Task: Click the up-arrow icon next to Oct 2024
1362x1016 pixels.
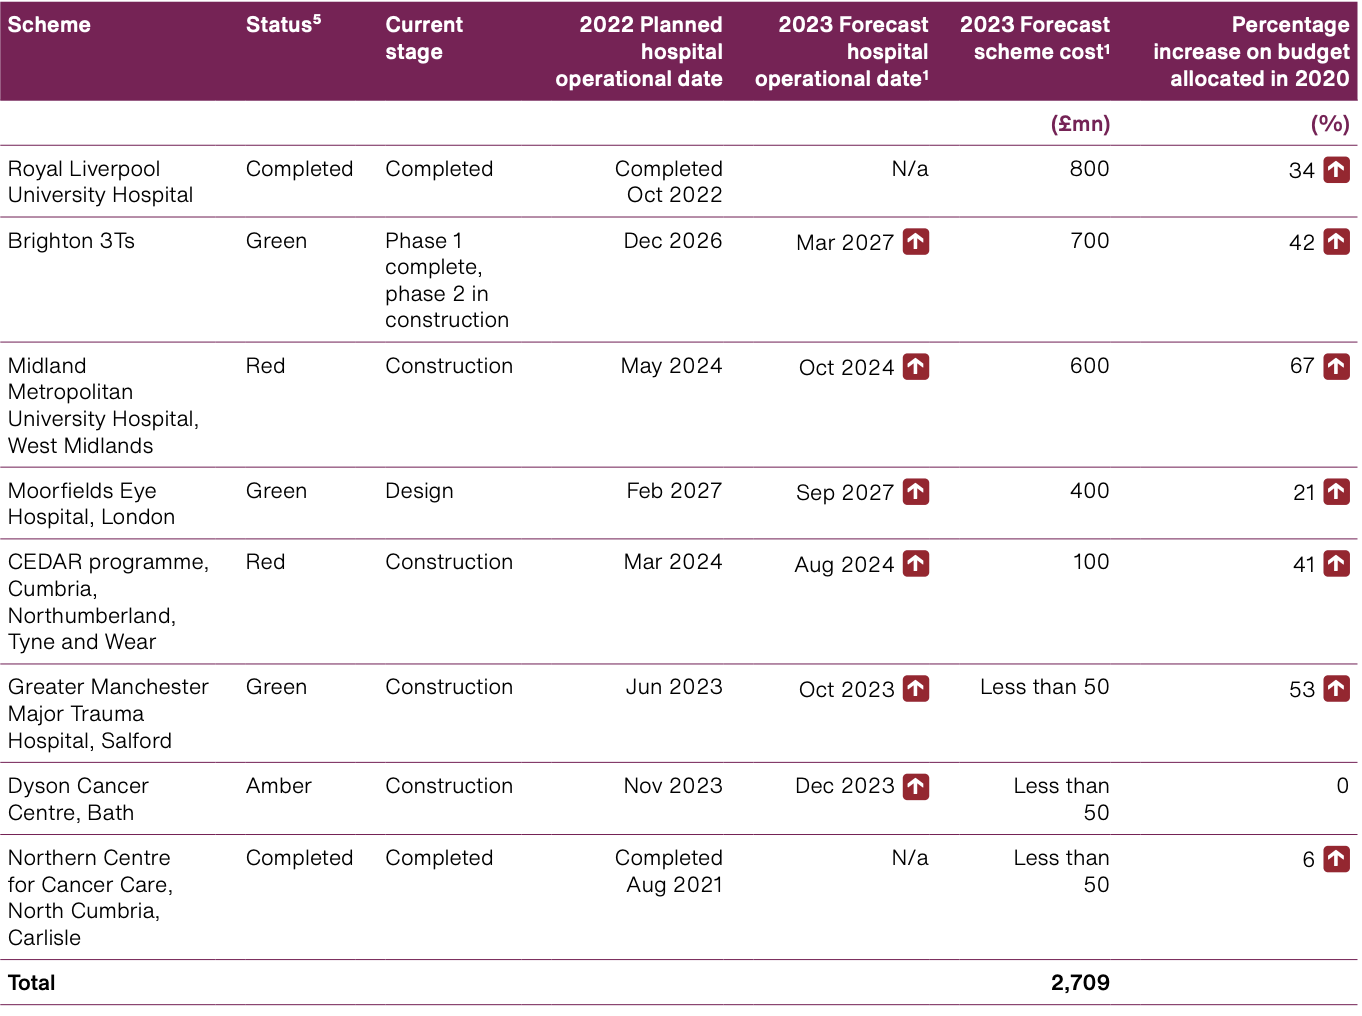Action: point(916,367)
